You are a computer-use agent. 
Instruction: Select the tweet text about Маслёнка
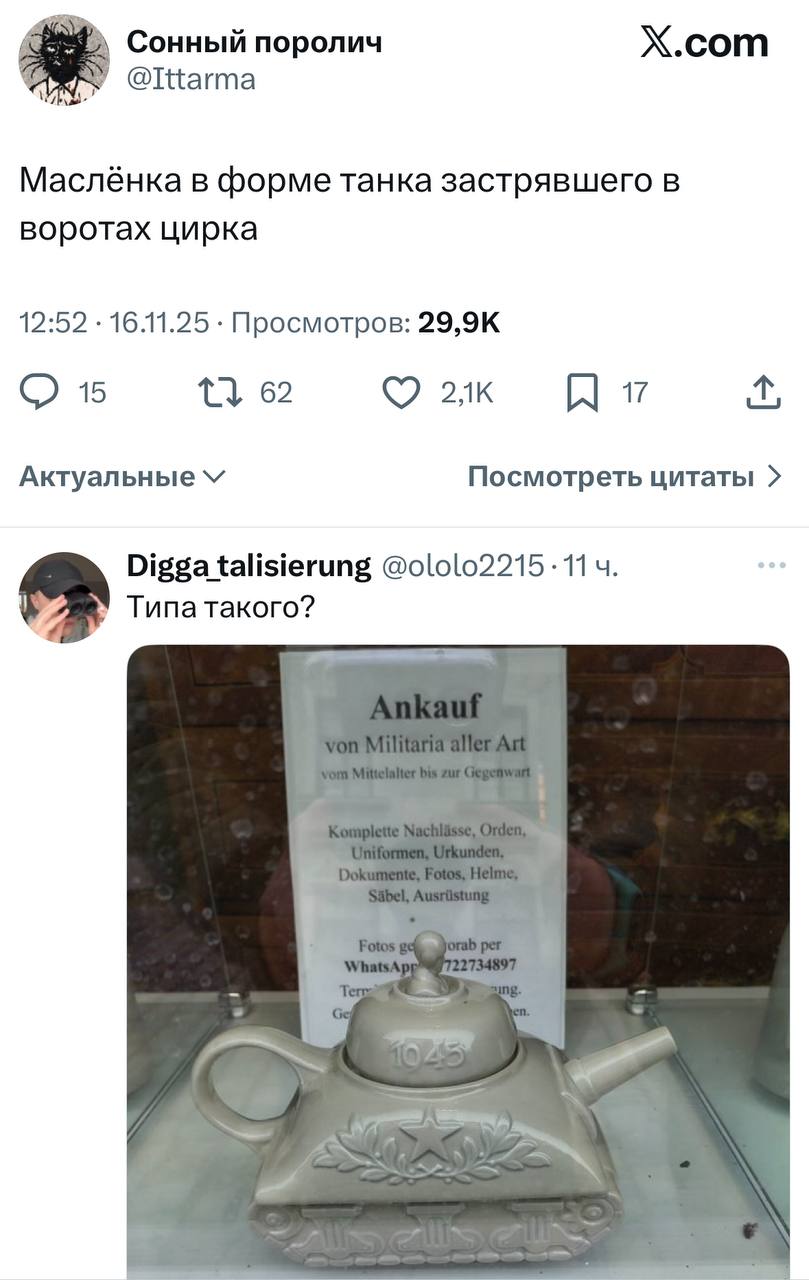click(x=350, y=205)
